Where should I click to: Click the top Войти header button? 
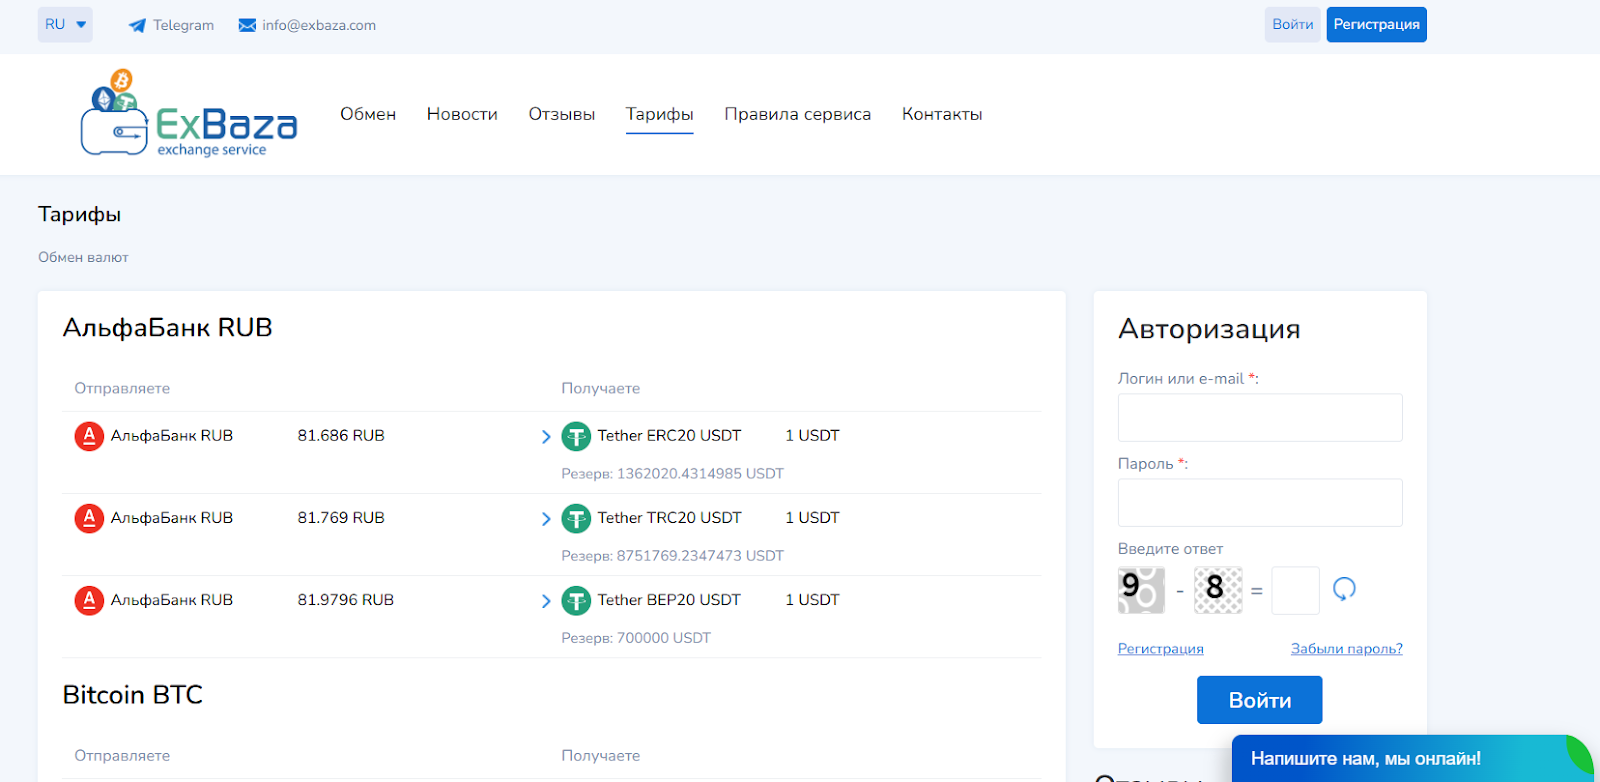1293,25
